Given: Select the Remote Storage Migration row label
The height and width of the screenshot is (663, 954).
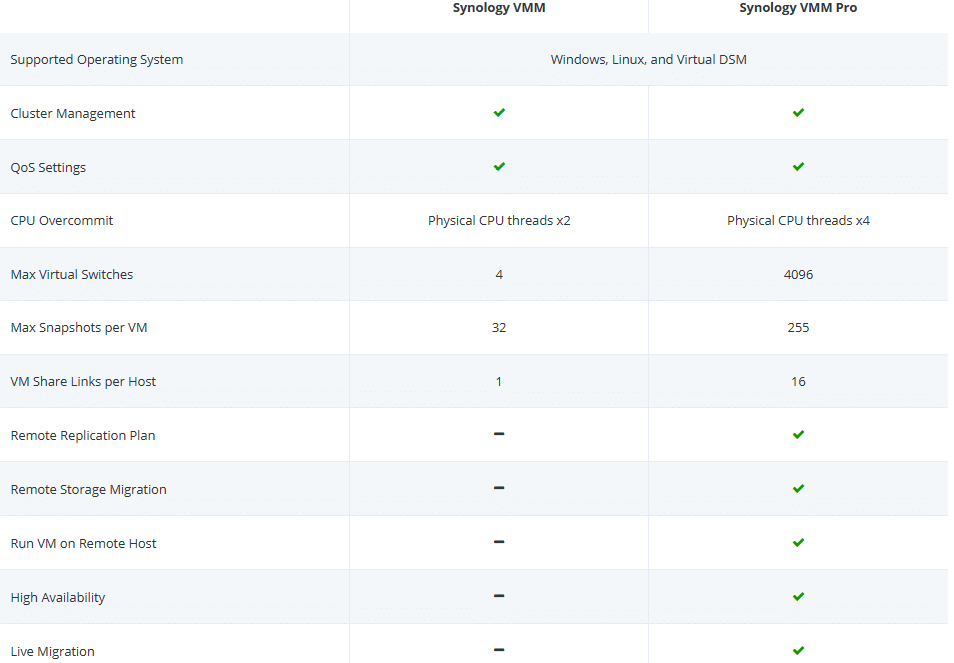Looking at the screenshot, I should [88, 490].
